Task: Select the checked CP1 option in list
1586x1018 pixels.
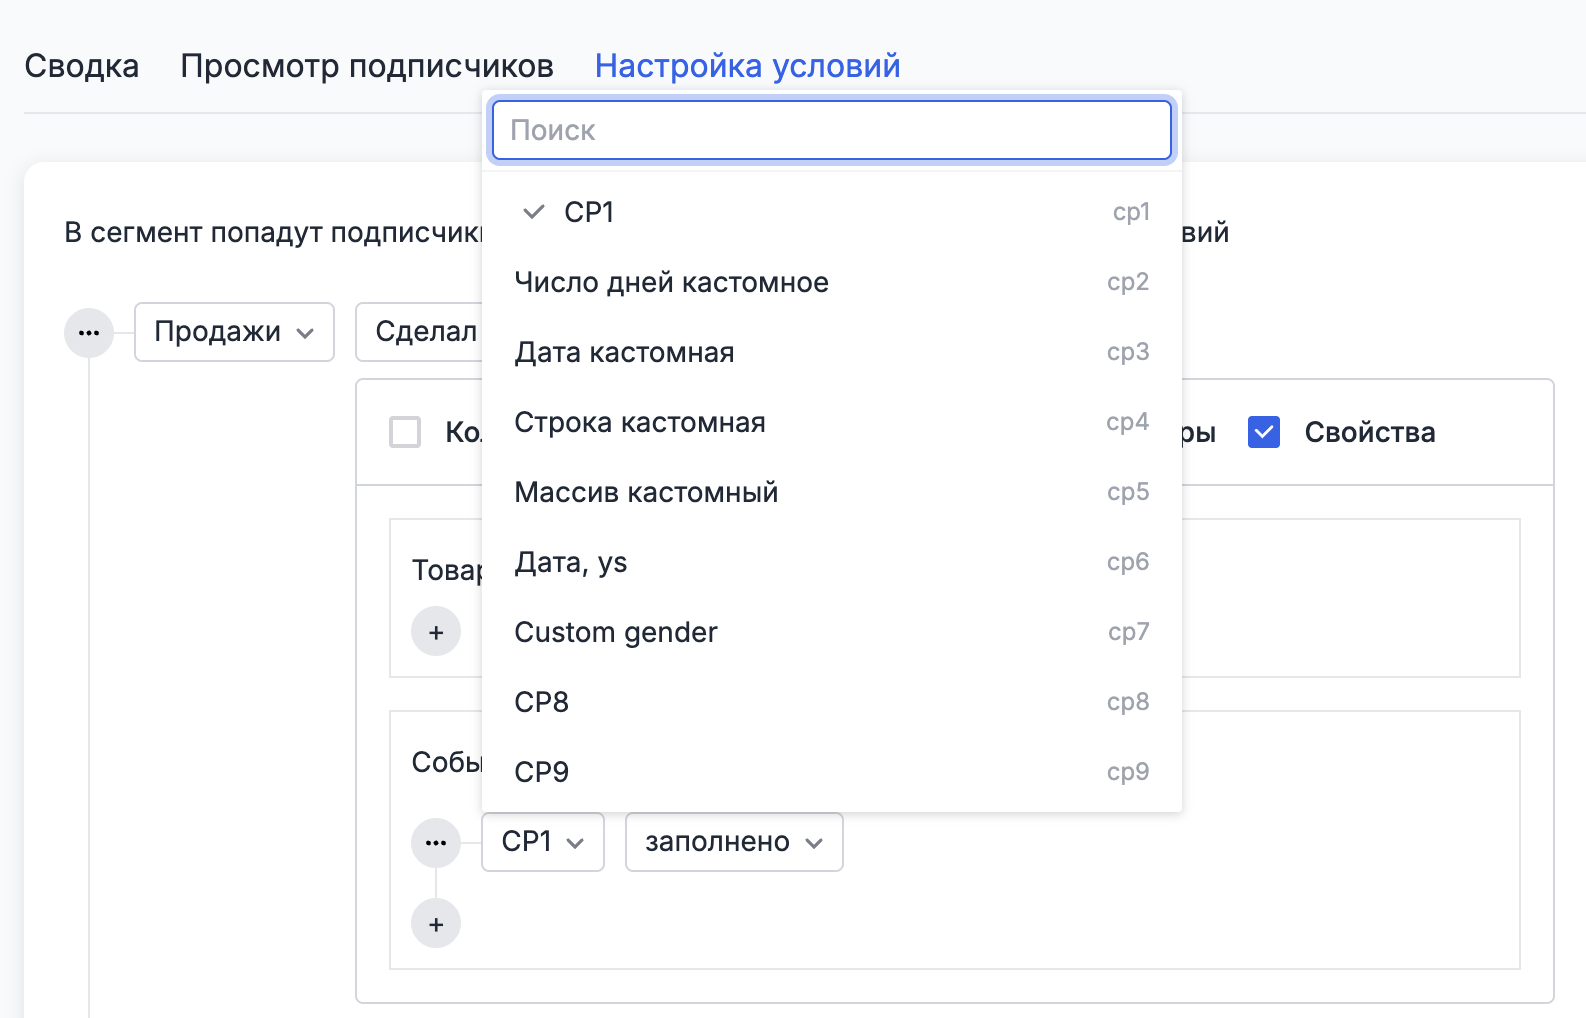Action: [831, 212]
